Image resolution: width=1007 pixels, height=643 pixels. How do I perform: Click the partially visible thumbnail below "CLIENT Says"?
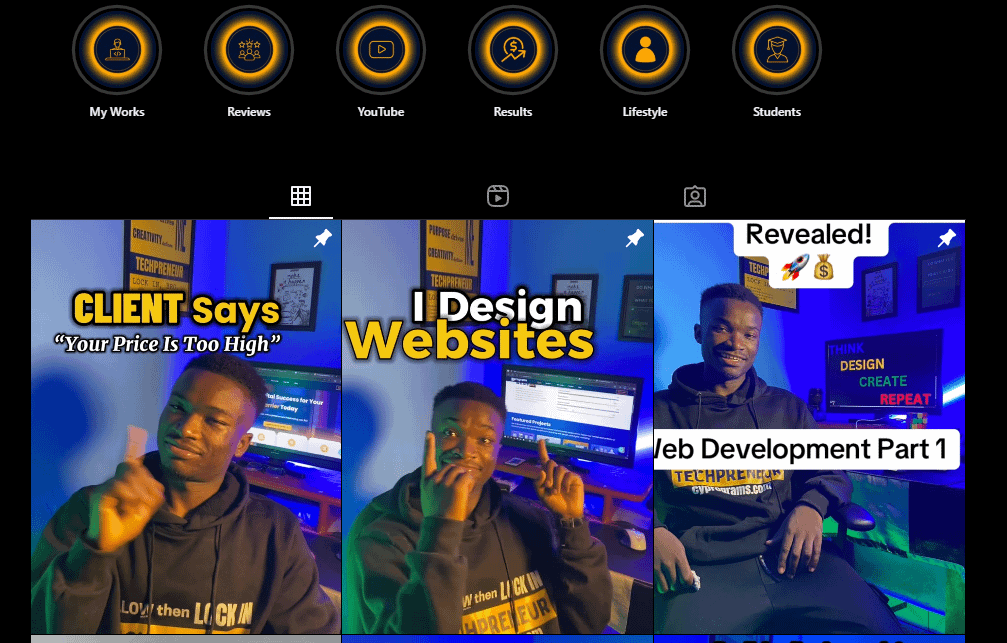tap(185, 639)
